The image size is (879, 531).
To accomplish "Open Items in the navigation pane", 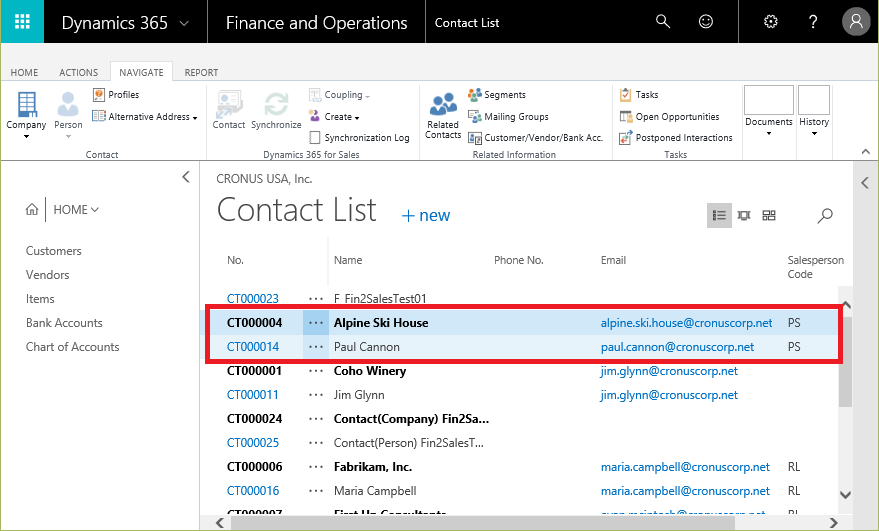I will point(40,299).
